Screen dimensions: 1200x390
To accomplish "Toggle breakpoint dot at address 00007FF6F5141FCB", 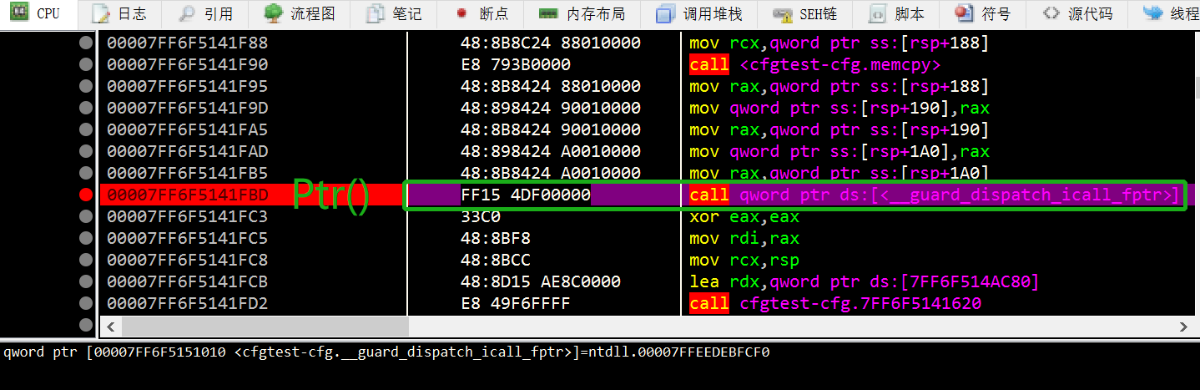I will point(85,281).
